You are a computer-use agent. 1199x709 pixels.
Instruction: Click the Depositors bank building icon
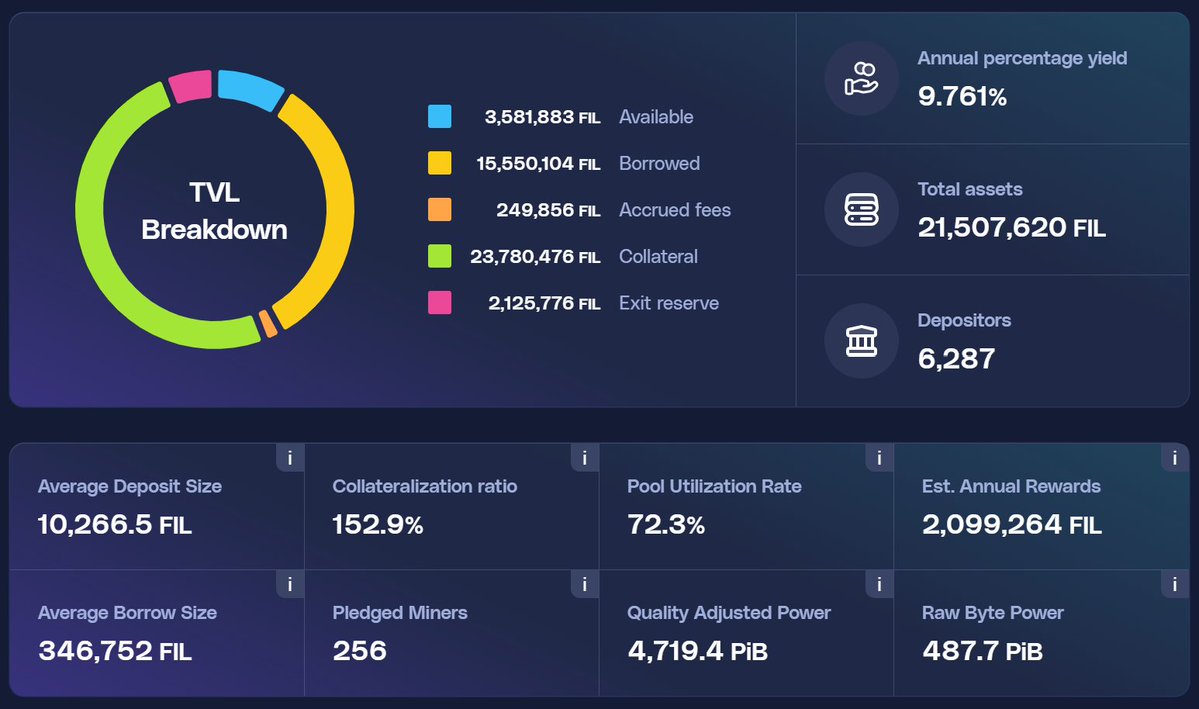pyautogui.click(x=861, y=341)
